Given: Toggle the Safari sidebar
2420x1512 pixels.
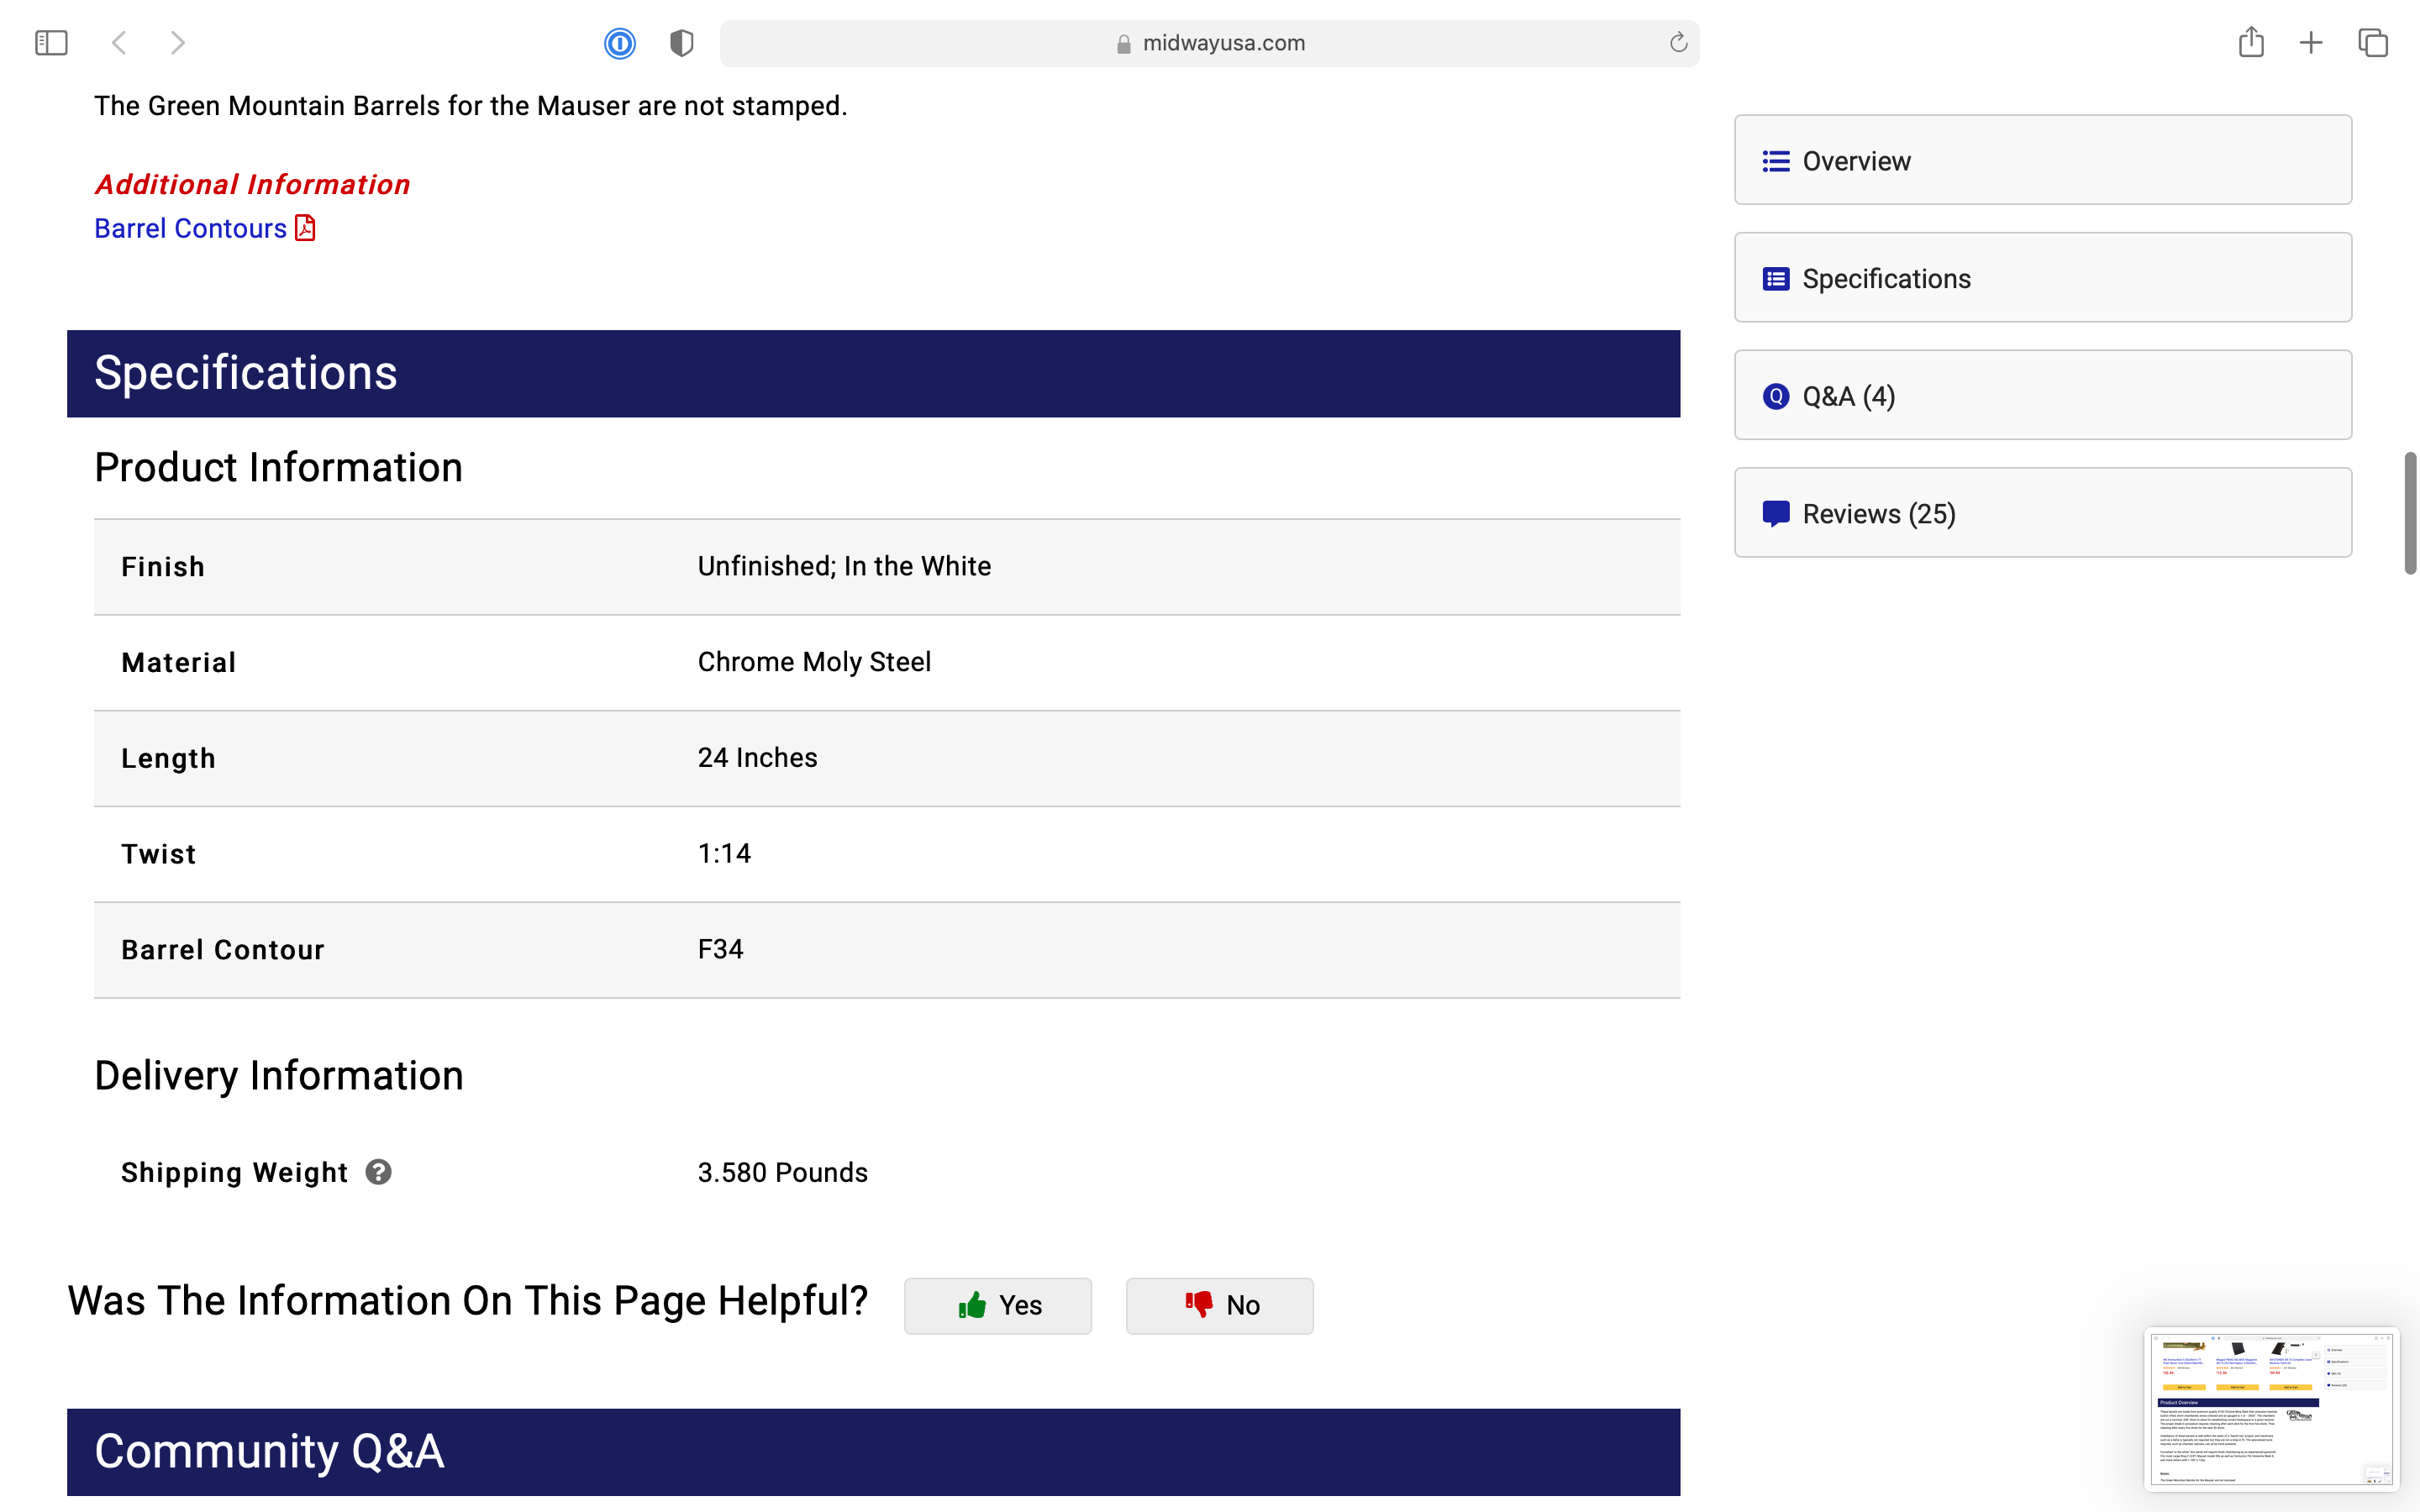Looking at the screenshot, I should (x=51, y=43).
